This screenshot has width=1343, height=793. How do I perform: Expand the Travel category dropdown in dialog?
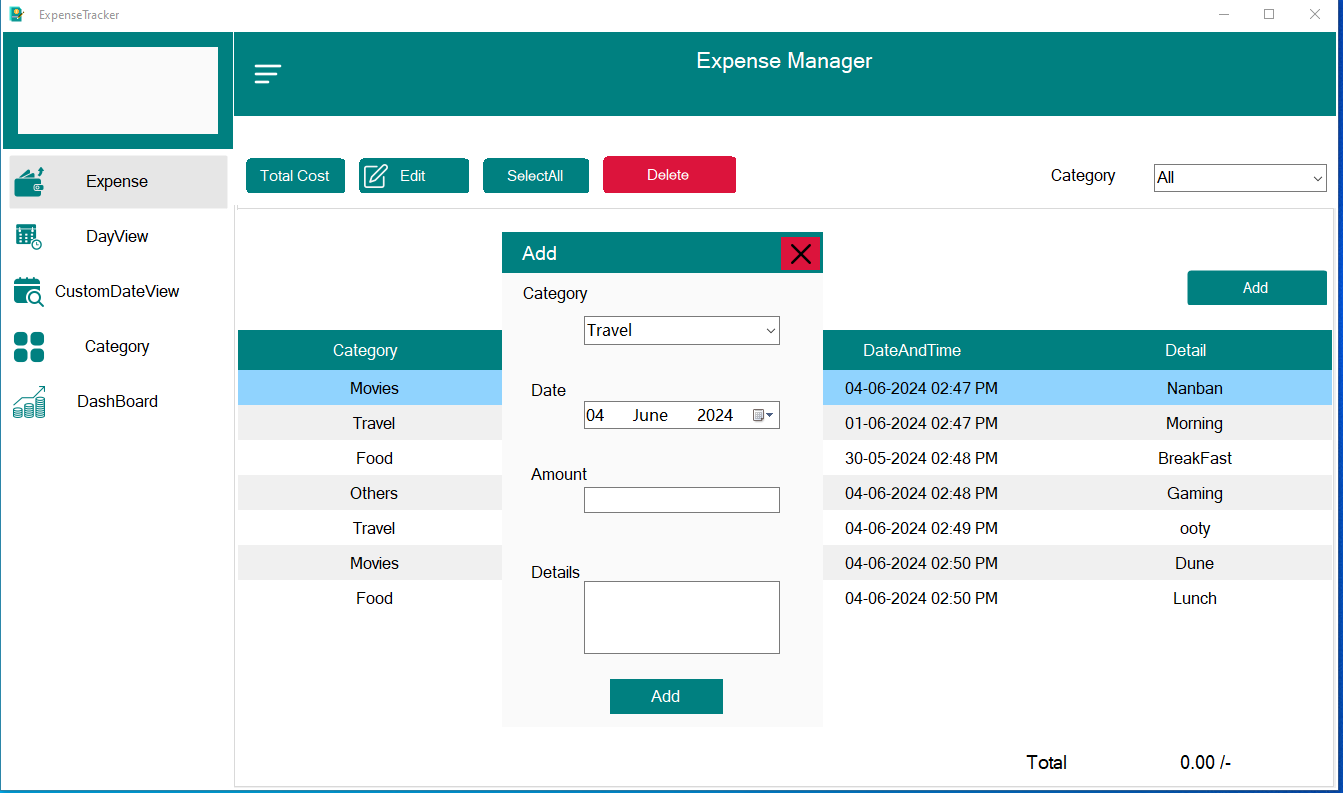[770, 330]
